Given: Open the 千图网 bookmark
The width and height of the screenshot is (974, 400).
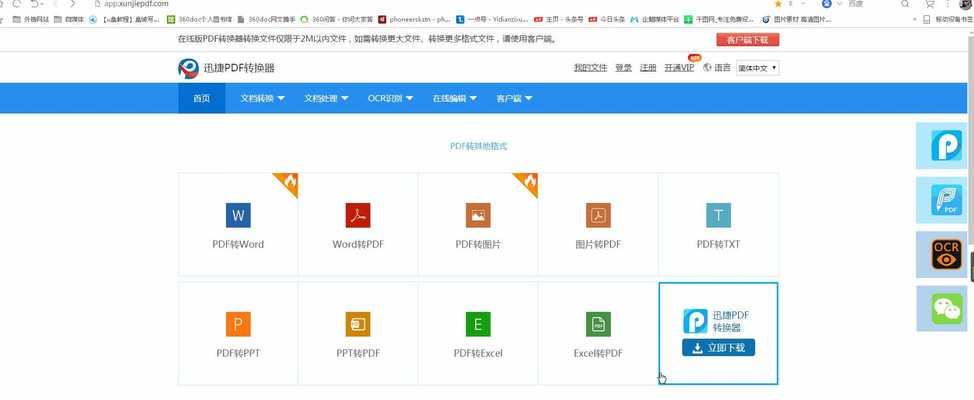Looking at the screenshot, I should click(x=719, y=19).
